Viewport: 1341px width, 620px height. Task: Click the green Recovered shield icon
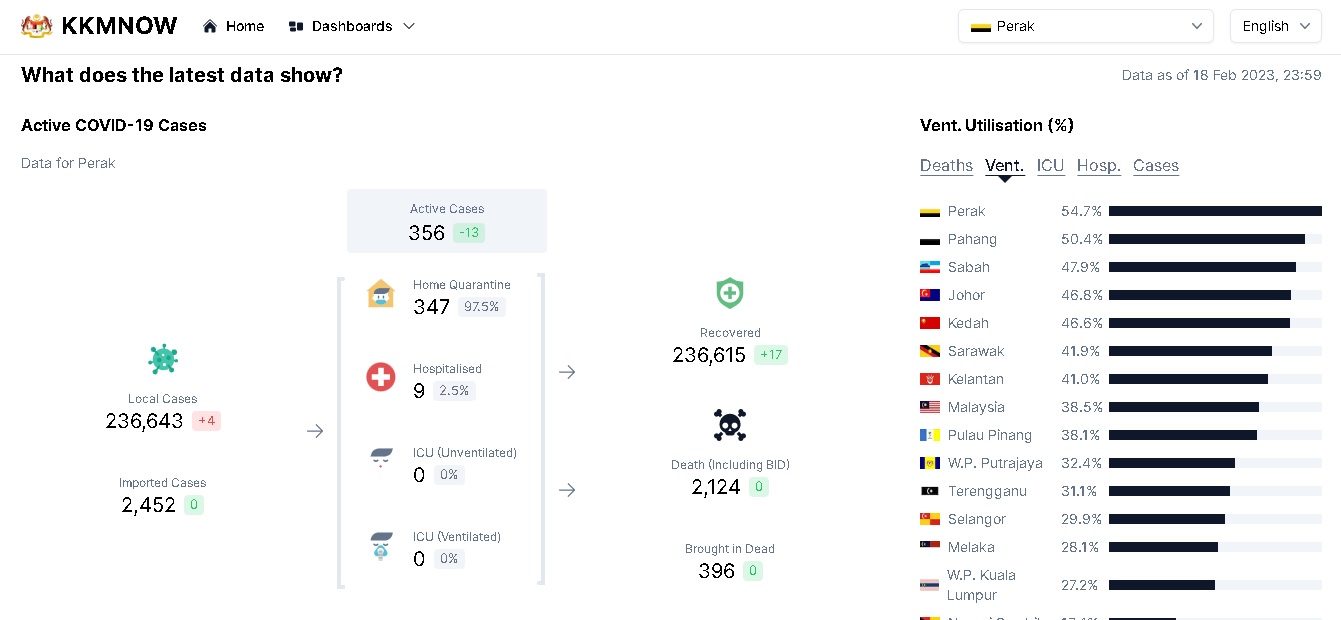[x=730, y=293]
